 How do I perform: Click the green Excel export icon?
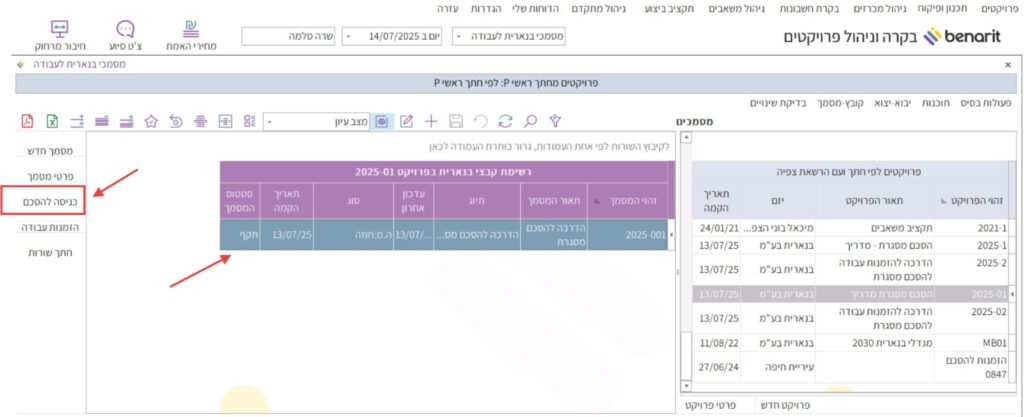point(52,121)
